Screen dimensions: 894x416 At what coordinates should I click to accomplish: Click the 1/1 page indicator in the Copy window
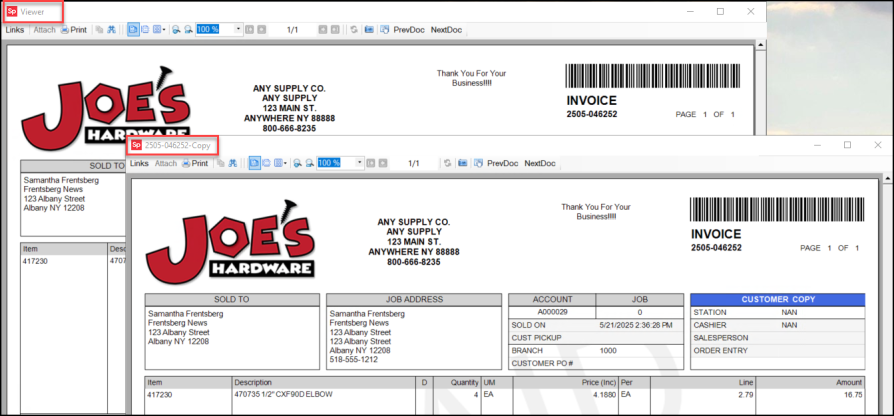click(414, 163)
